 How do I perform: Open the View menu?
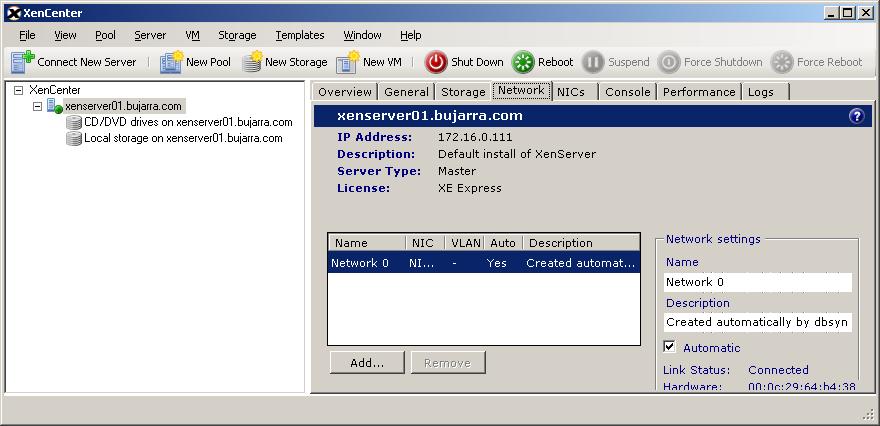65,35
